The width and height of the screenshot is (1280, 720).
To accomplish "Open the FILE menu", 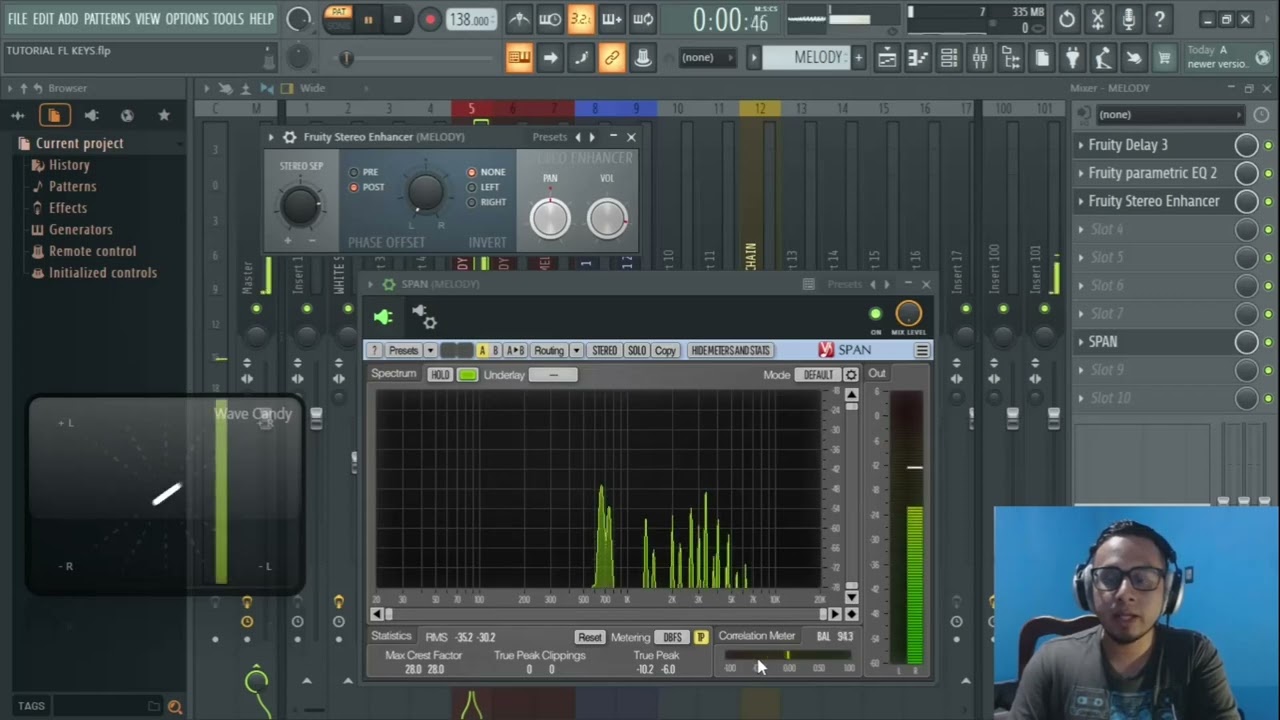I will tap(17, 19).
